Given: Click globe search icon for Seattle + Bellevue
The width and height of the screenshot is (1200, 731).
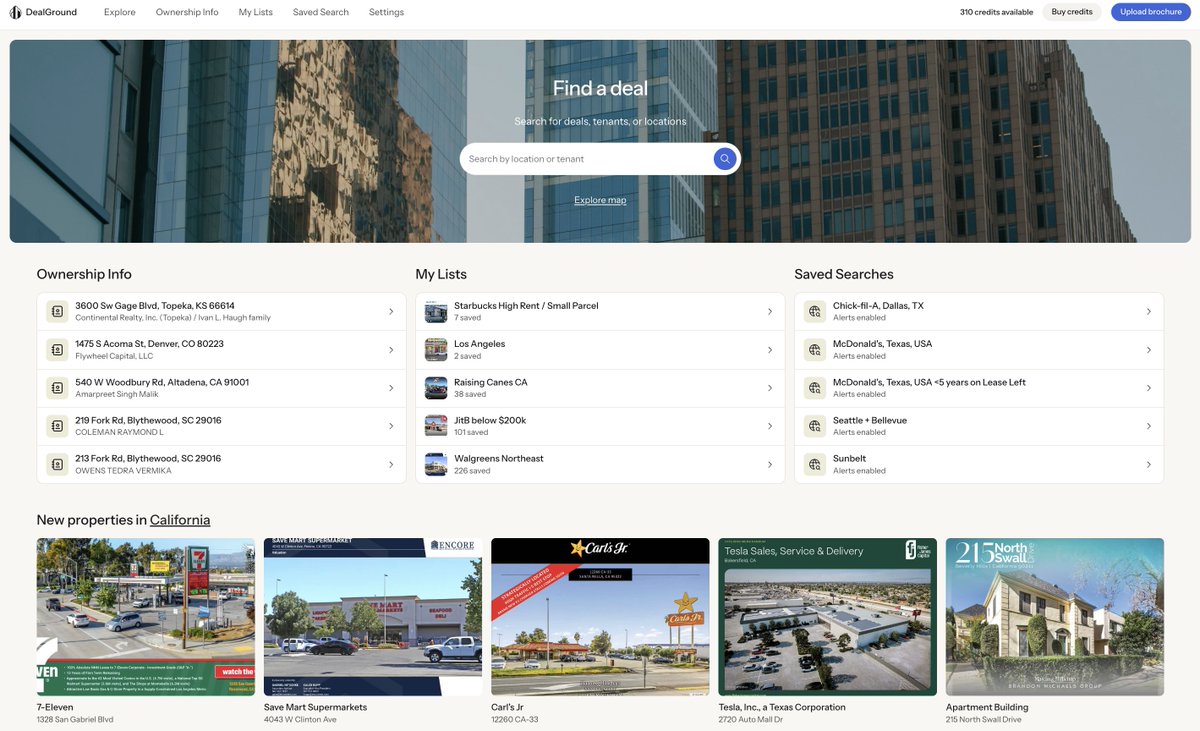Looking at the screenshot, I should coord(815,426).
